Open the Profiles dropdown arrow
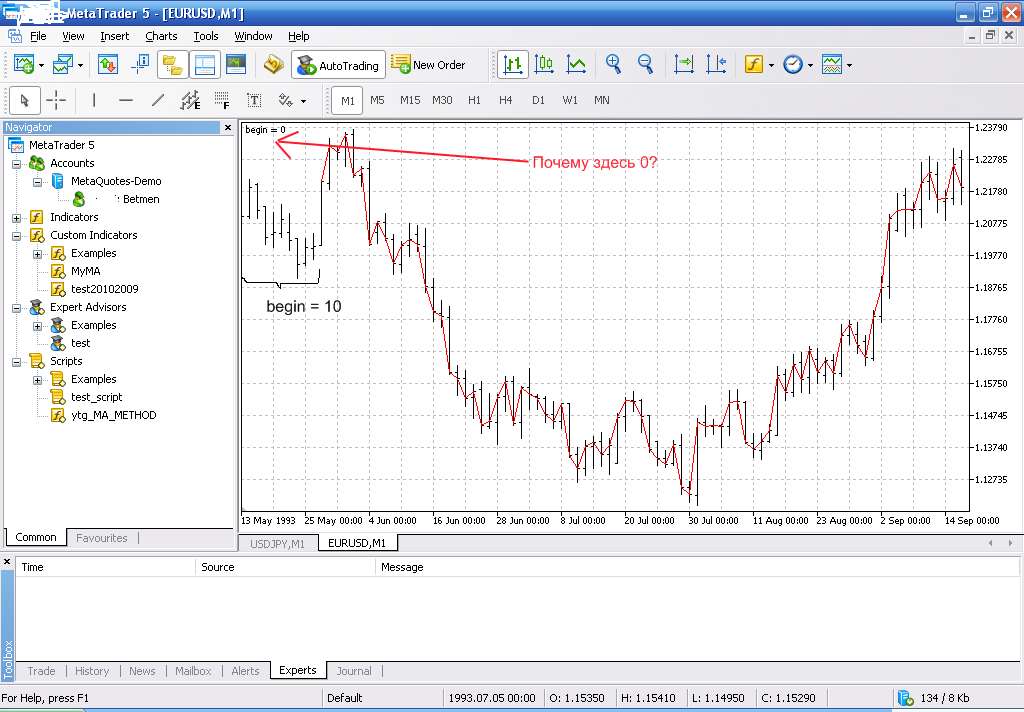Viewport: 1024px width, 712px height. (80, 65)
